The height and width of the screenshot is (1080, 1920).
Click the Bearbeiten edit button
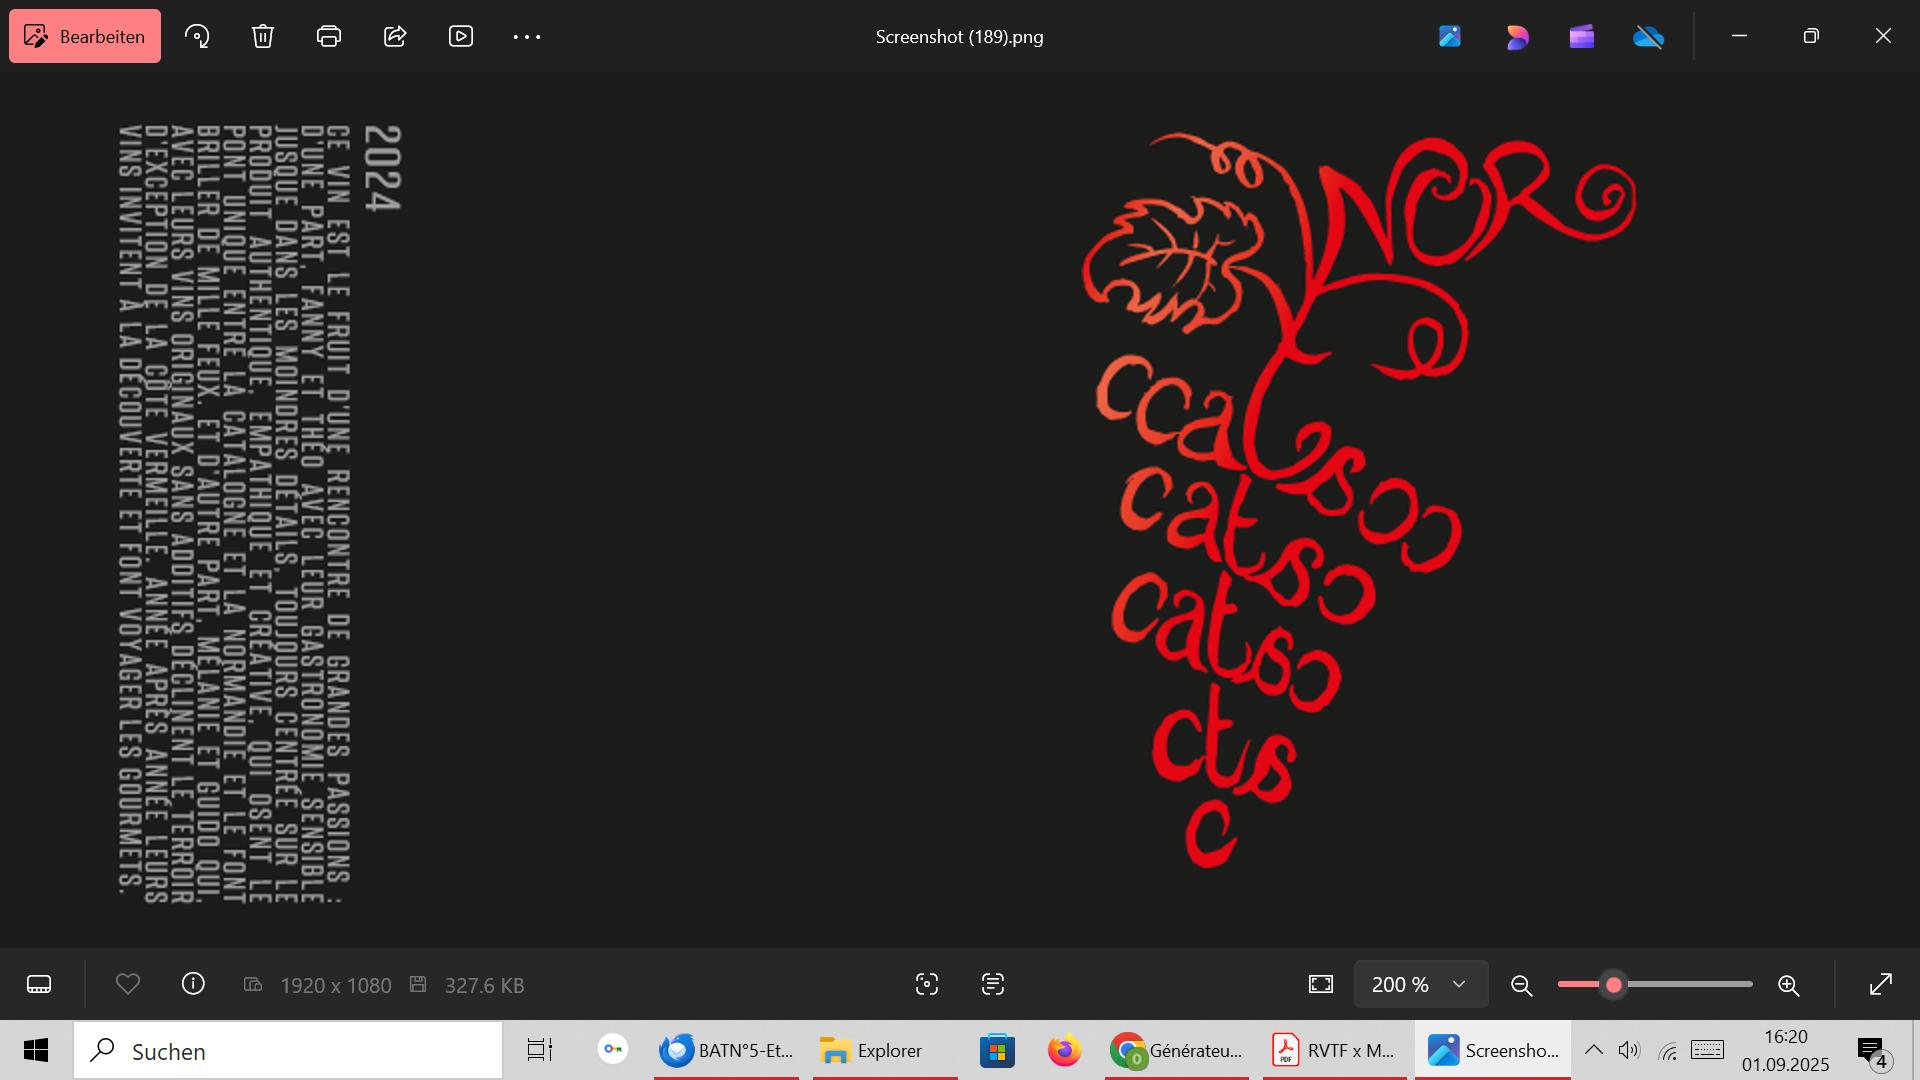pos(85,37)
